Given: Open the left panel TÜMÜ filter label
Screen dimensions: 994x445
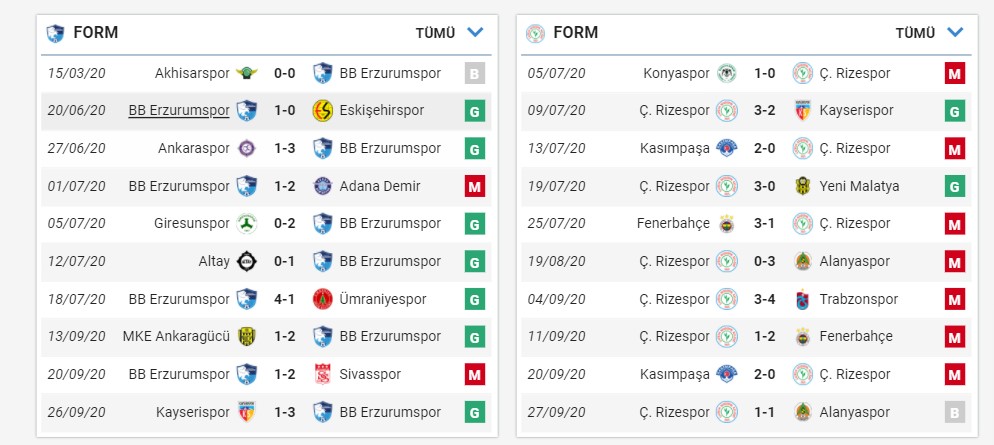Looking at the screenshot, I should pyautogui.click(x=435, y=33).
